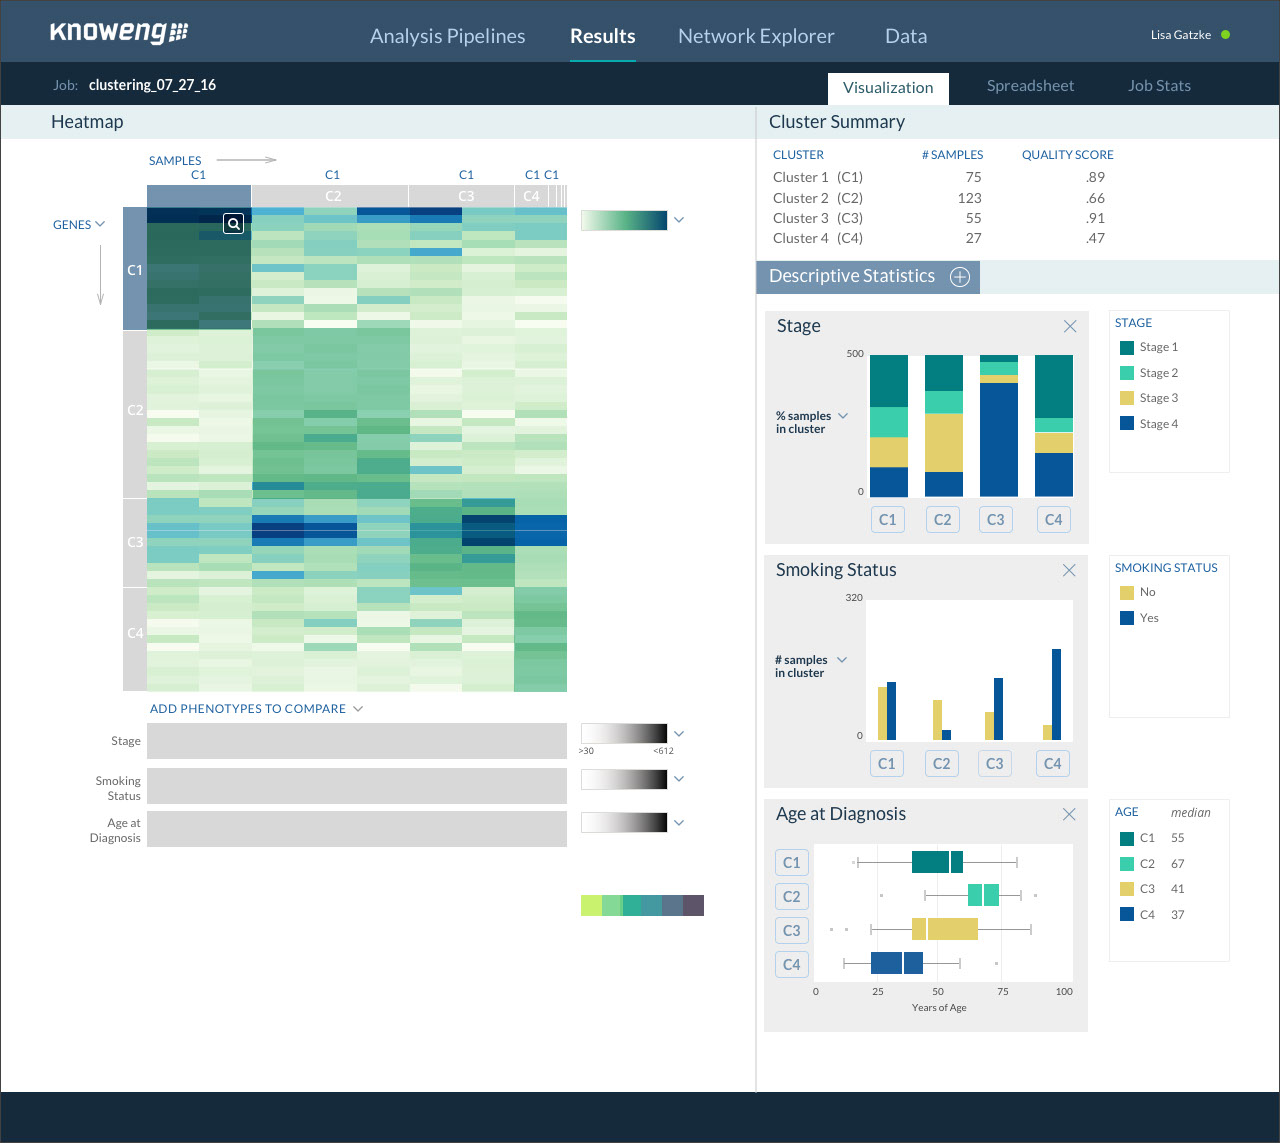Expand the GENES dropdown
The height and width of the screenshot is (1143, 1280).
click(79, 225)
